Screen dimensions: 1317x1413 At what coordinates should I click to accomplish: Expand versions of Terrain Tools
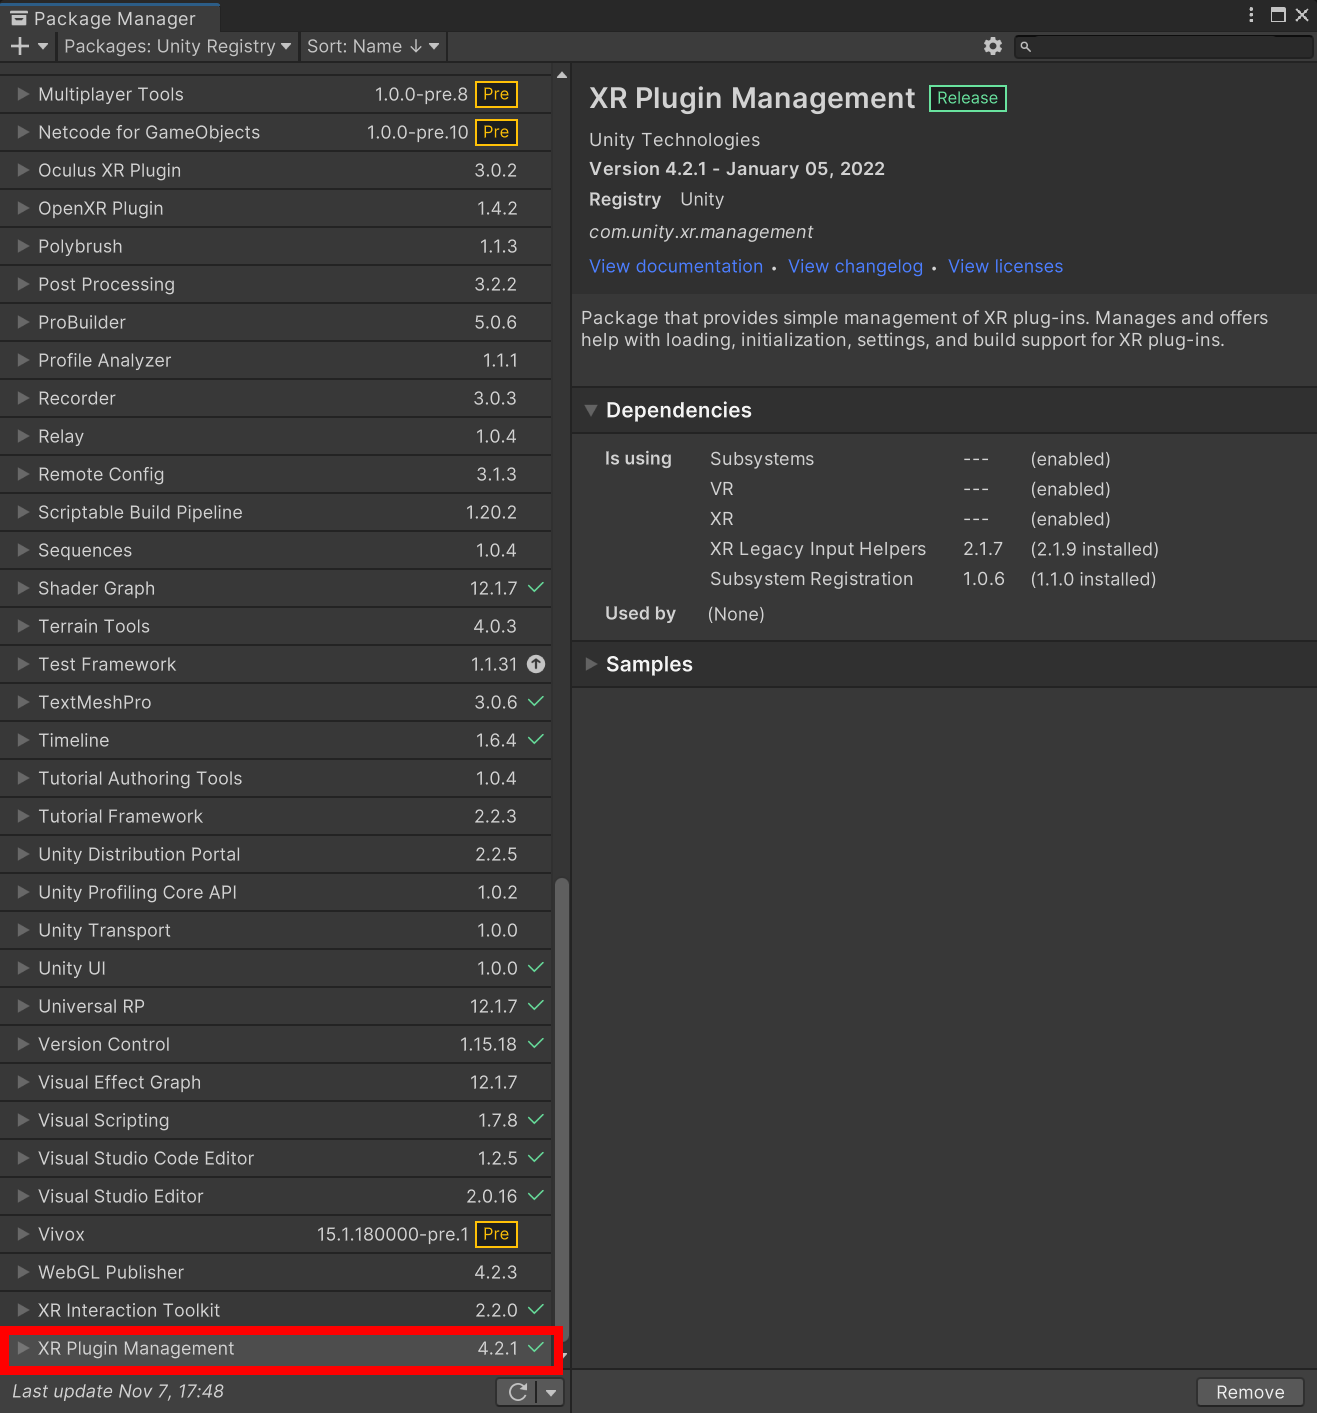point(23,626)
